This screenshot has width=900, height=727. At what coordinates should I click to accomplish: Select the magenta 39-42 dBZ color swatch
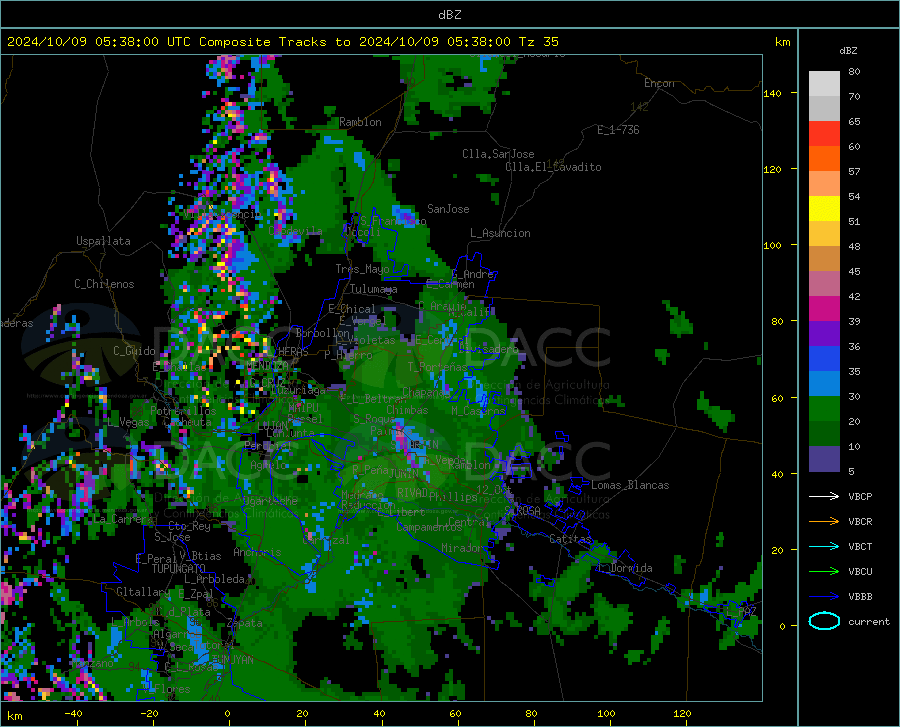tap(824, 309)
